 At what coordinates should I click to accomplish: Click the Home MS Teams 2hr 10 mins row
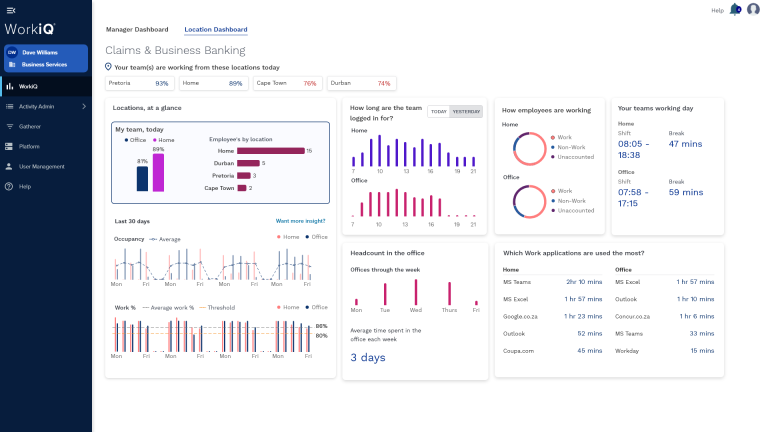552,282
